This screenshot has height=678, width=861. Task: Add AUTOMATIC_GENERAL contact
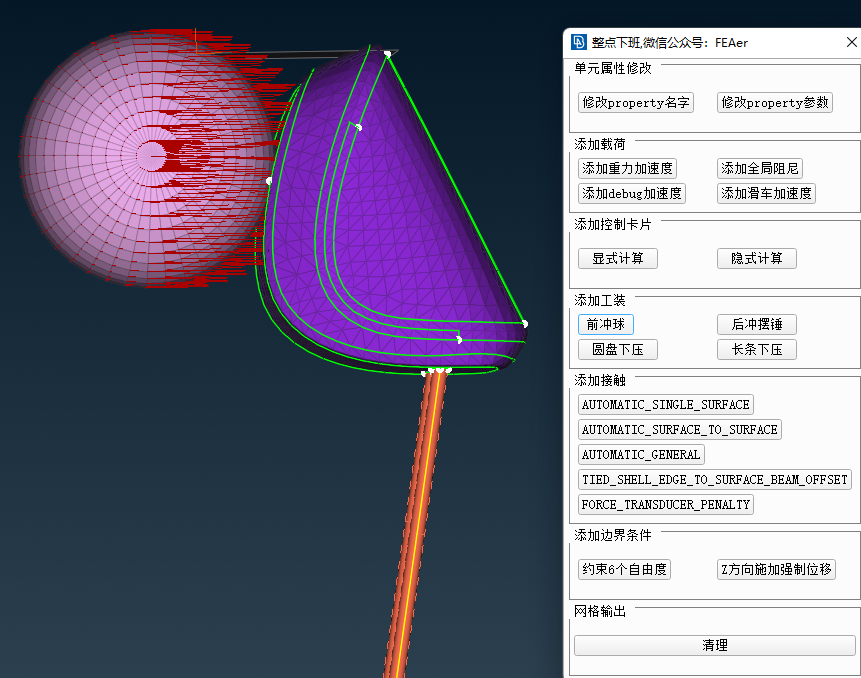coord(641,455)
